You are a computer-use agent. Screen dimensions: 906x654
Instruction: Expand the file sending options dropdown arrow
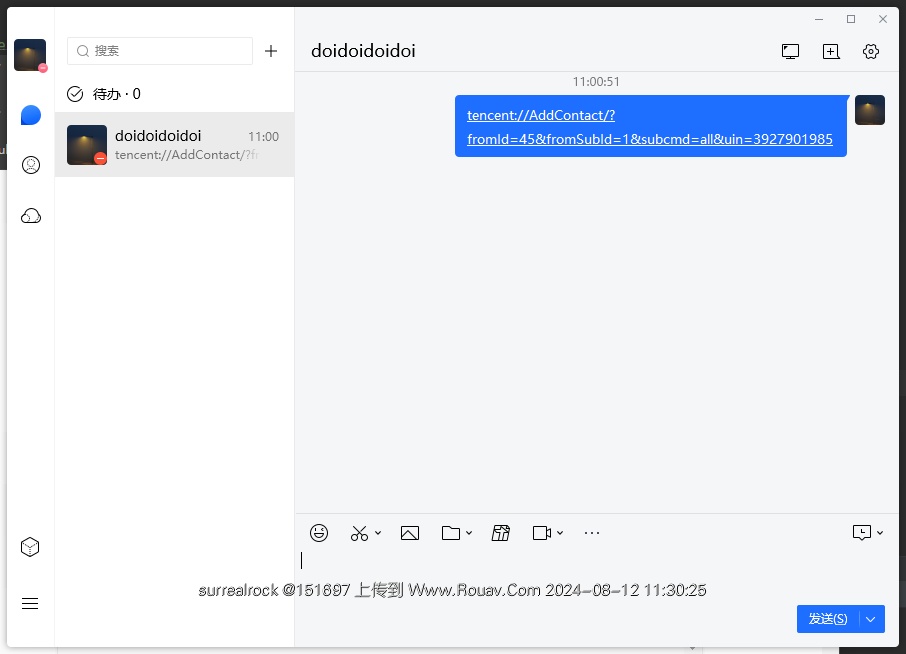(469, 533)
